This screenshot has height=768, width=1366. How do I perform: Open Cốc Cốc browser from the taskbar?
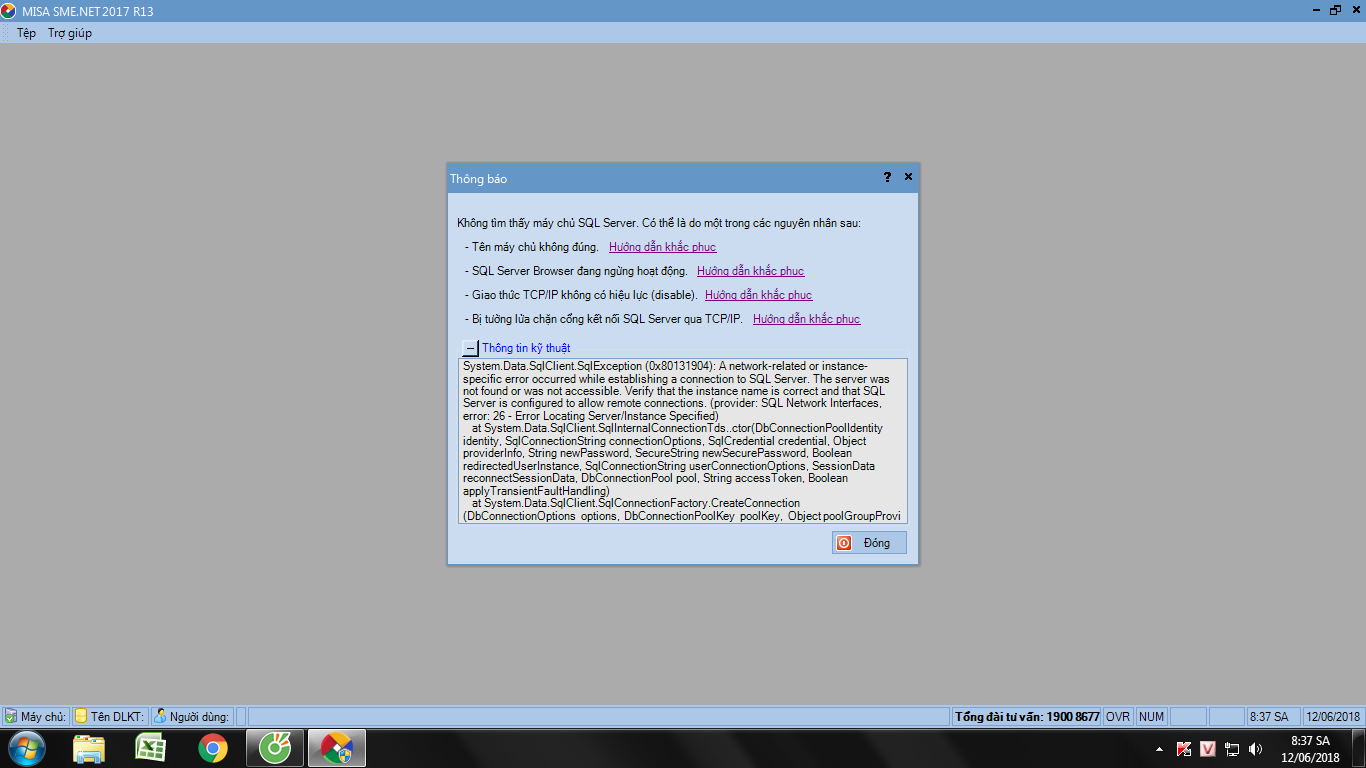(274, 748)
